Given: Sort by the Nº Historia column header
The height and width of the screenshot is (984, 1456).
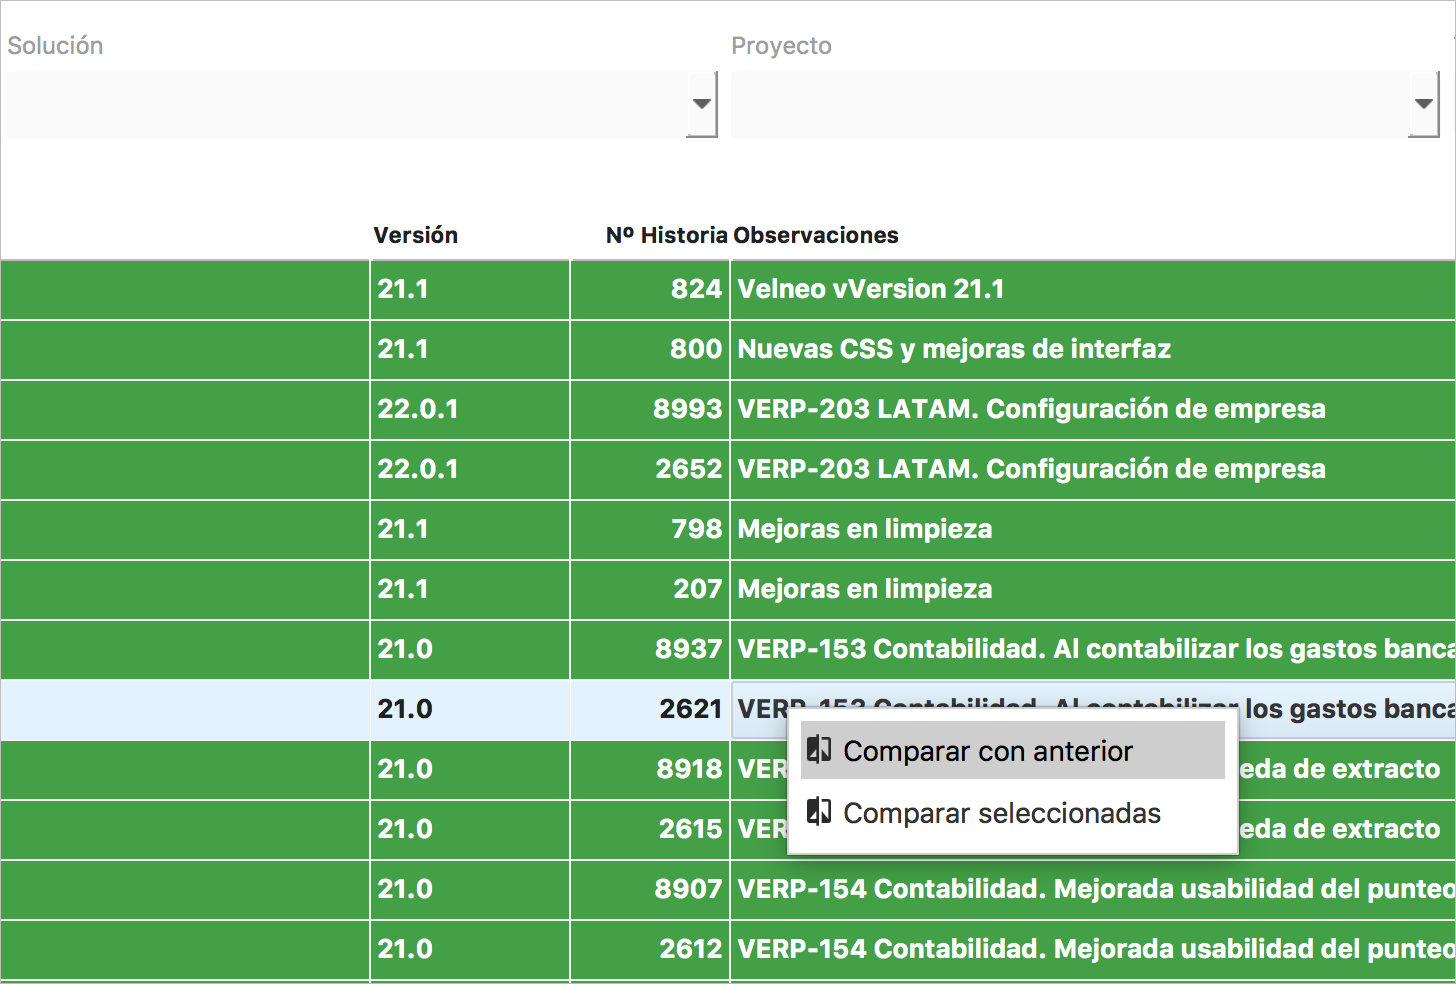Looking at the screenshot, I should click(666, 235).
